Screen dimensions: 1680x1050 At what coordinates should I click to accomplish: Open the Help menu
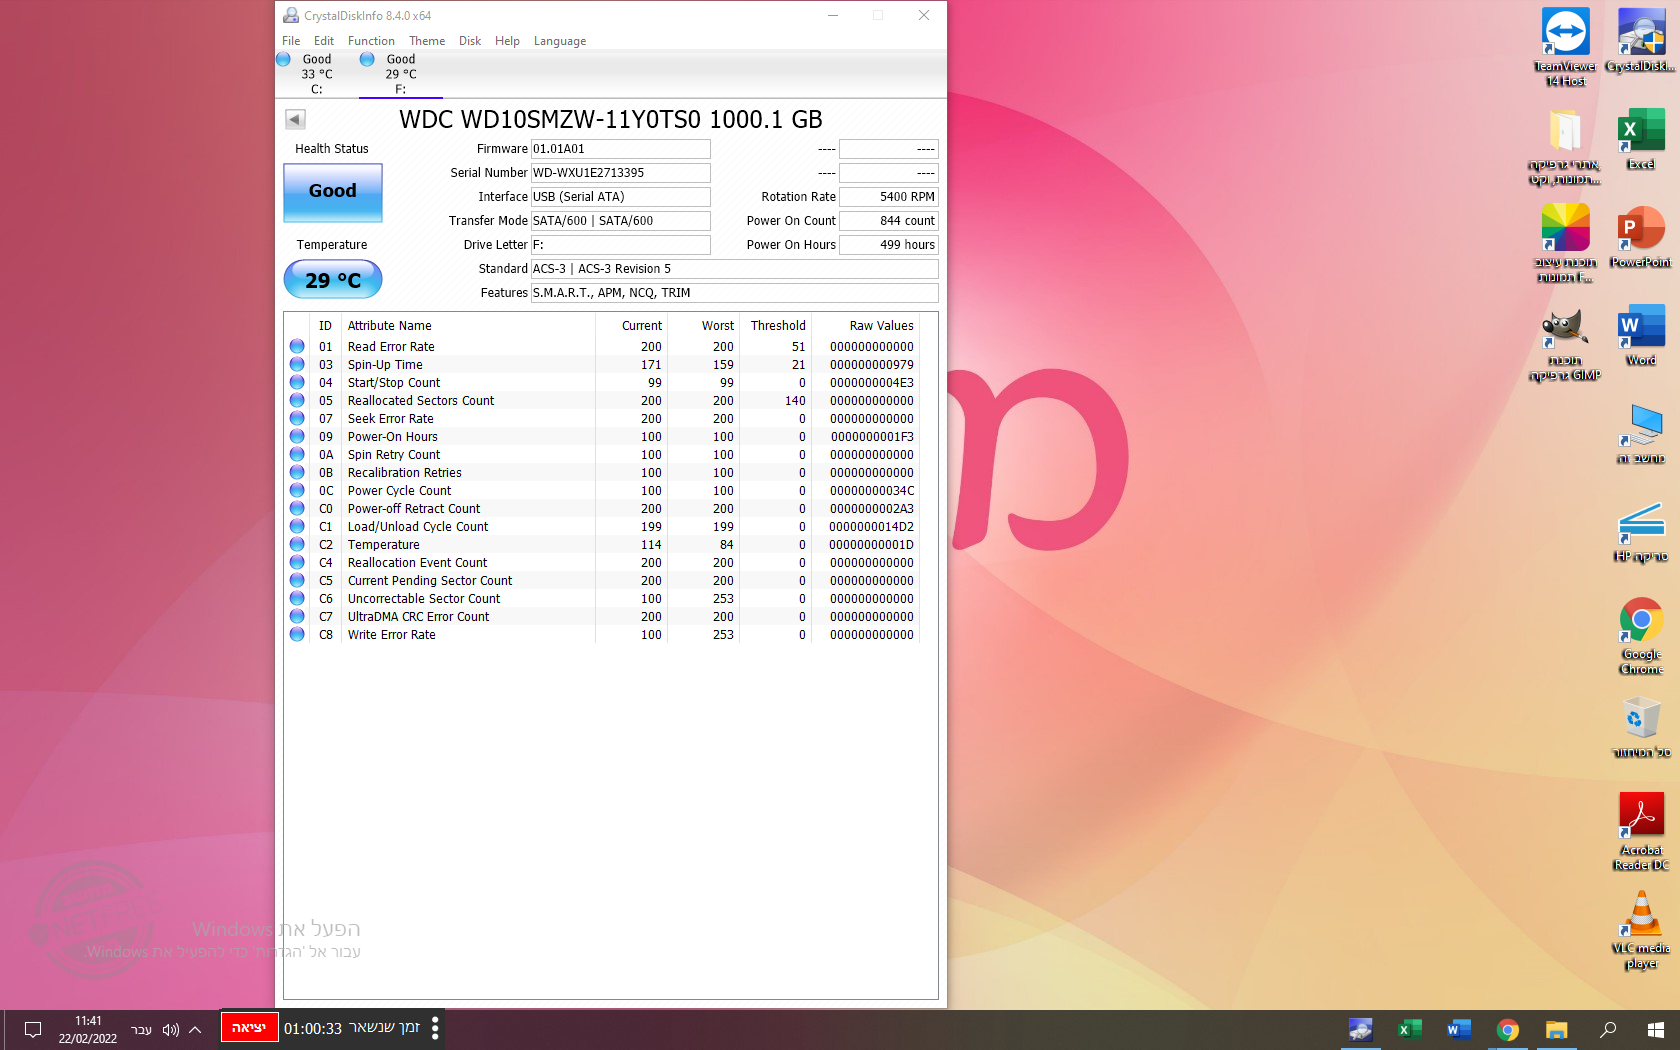[507, 41]
